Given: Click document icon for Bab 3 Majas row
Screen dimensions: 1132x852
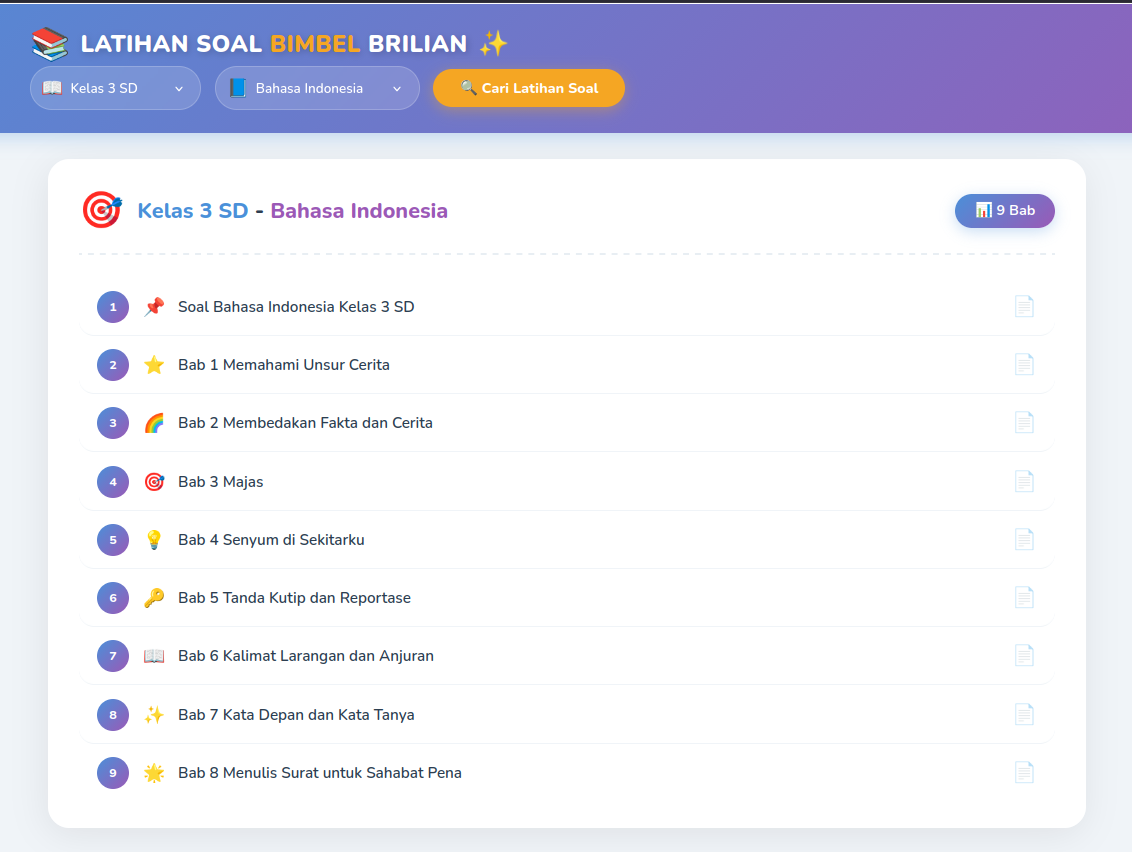Looking at the screenshot, I should coord(1024,481).
